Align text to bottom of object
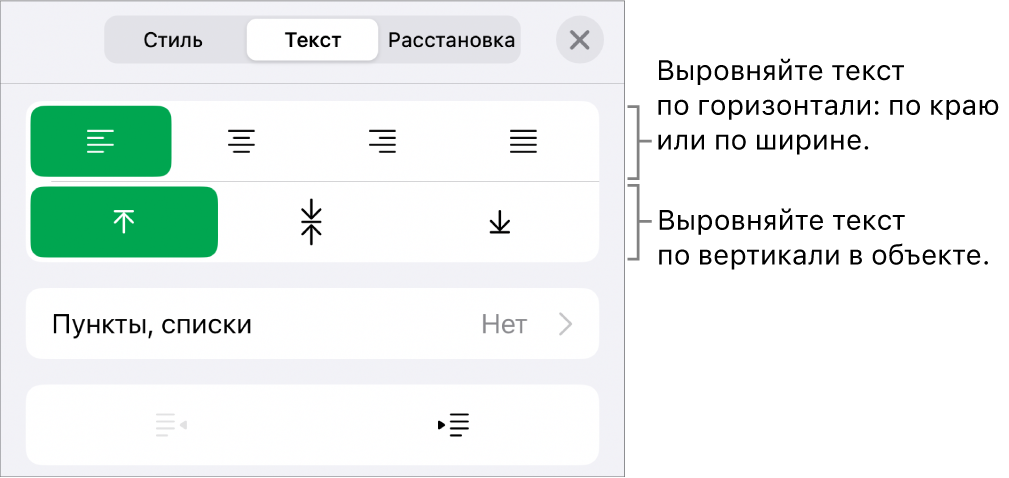 coord(499,222)
